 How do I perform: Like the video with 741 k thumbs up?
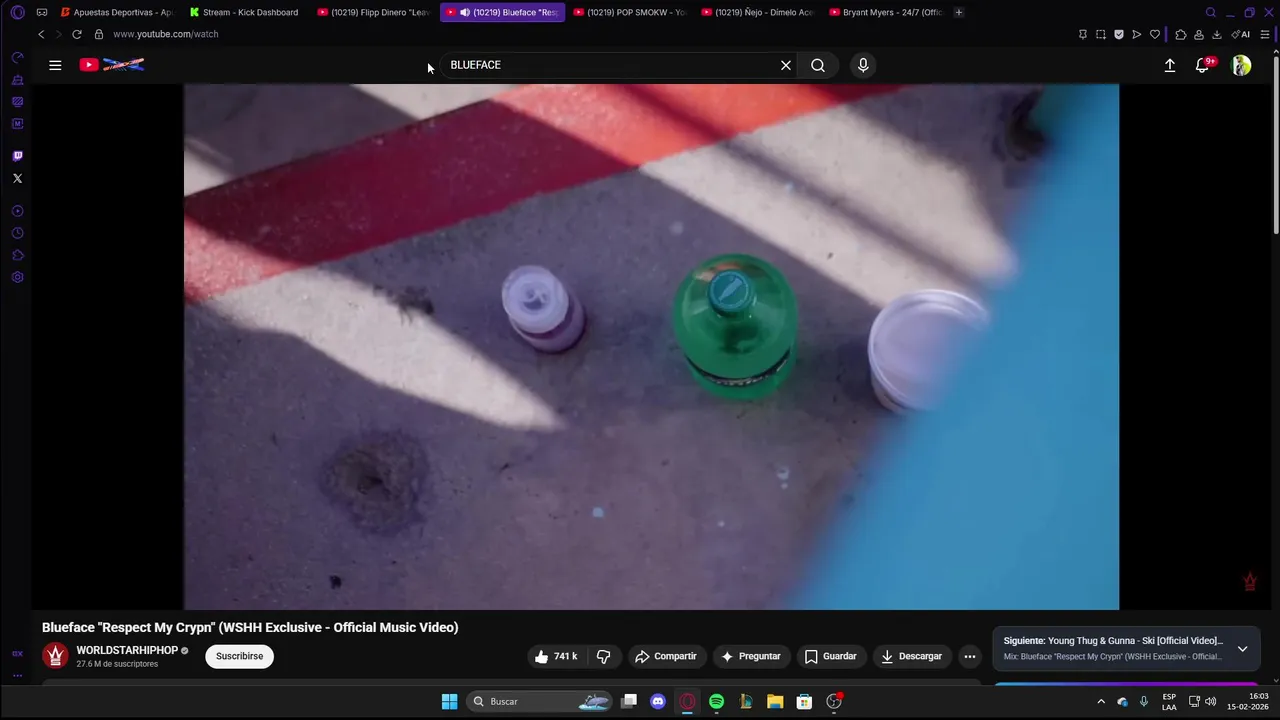click(x=556, y=656)
